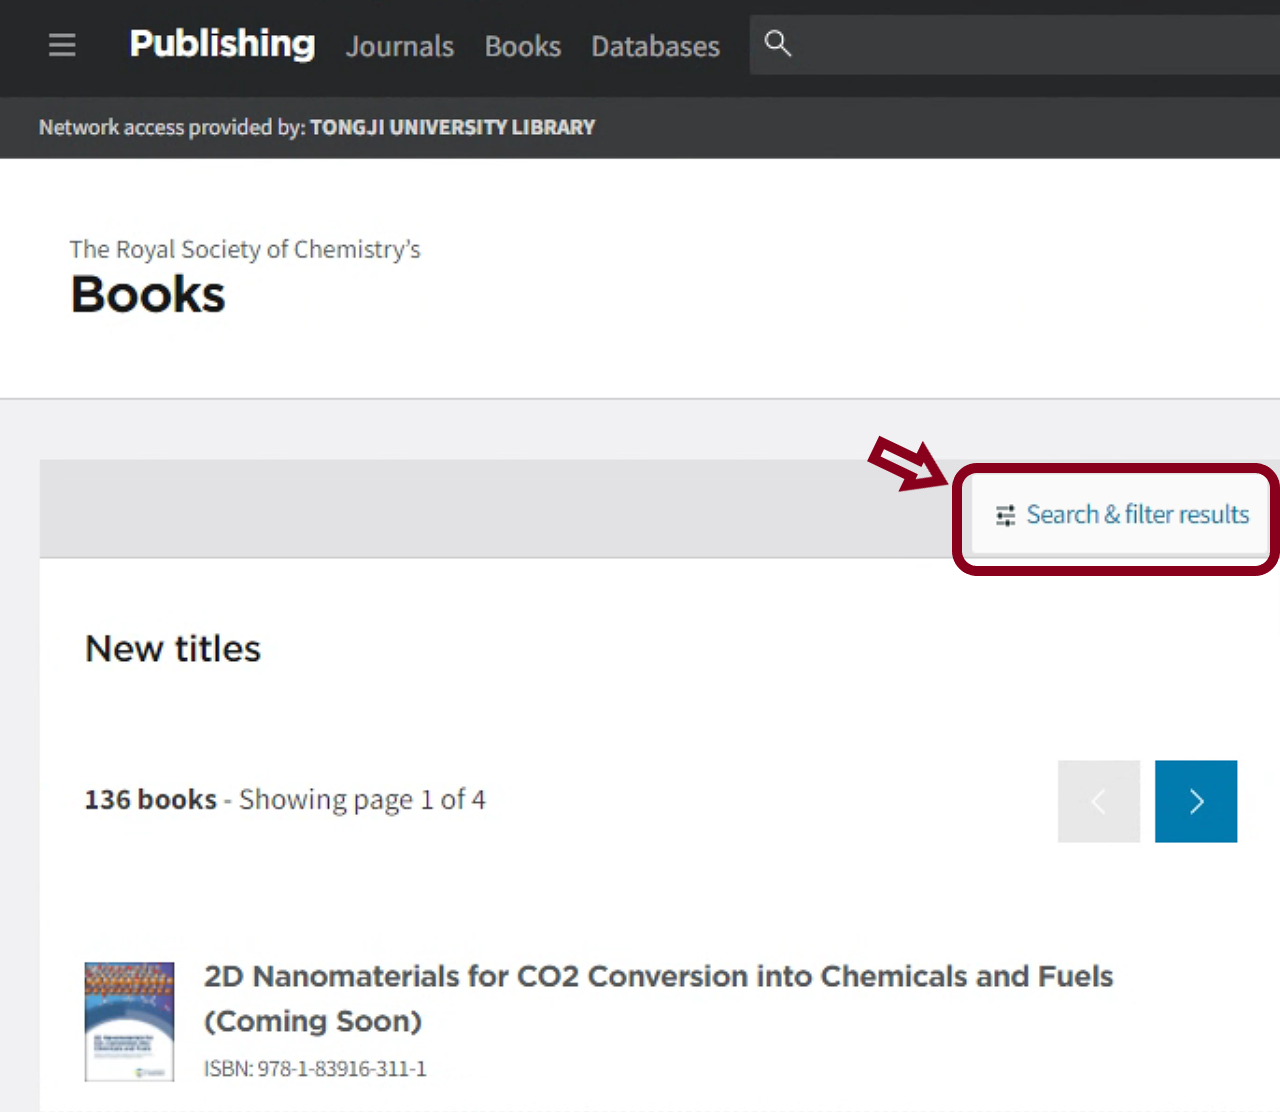Click the Showing page 1 of 4 text
Screen dimensions: 1280x1112
pyautogui.click(x=362, y=800)
